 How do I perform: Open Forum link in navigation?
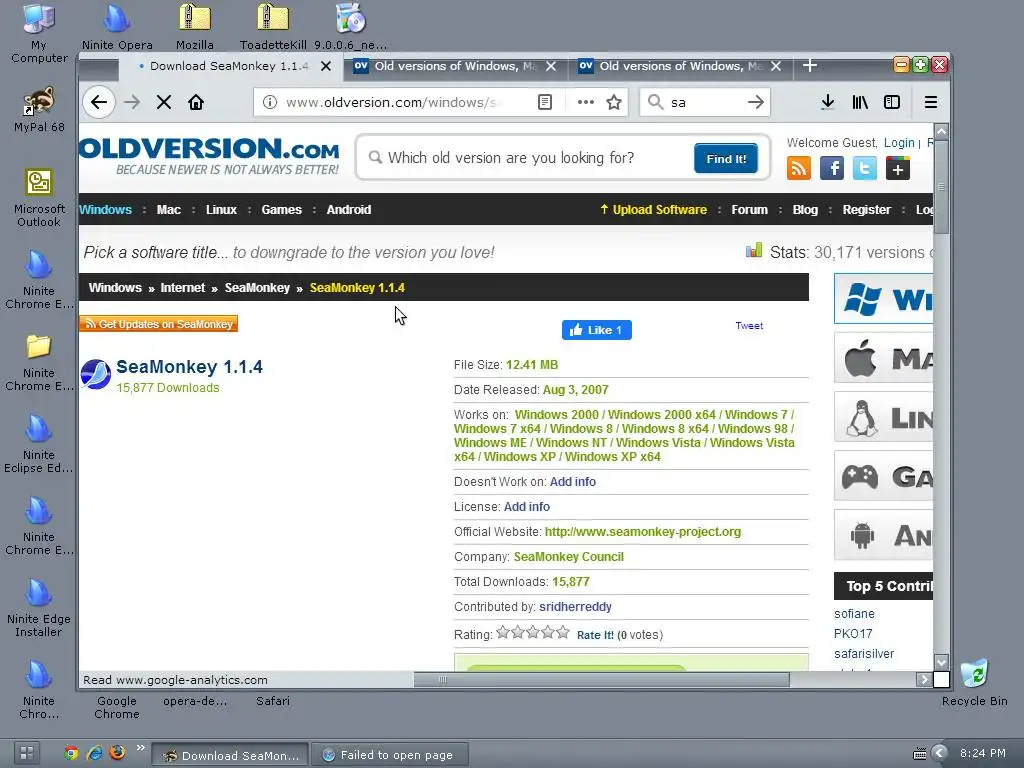point(749,210)
